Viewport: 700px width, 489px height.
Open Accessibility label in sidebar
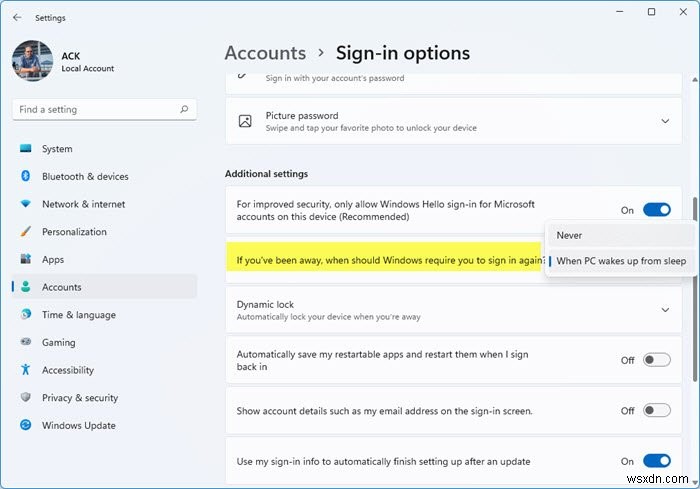tap(68, 370)
